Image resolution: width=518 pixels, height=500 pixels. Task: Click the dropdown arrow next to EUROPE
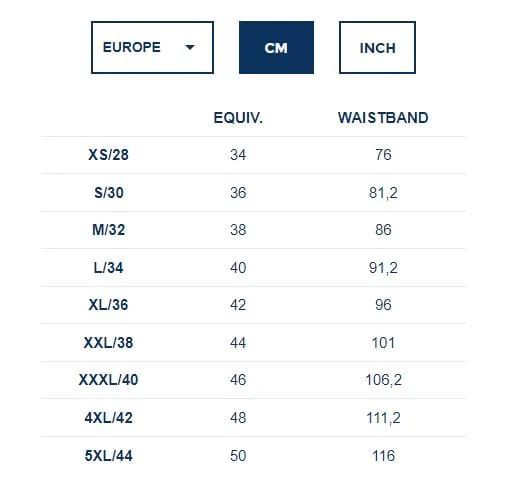tap(190, 47)
